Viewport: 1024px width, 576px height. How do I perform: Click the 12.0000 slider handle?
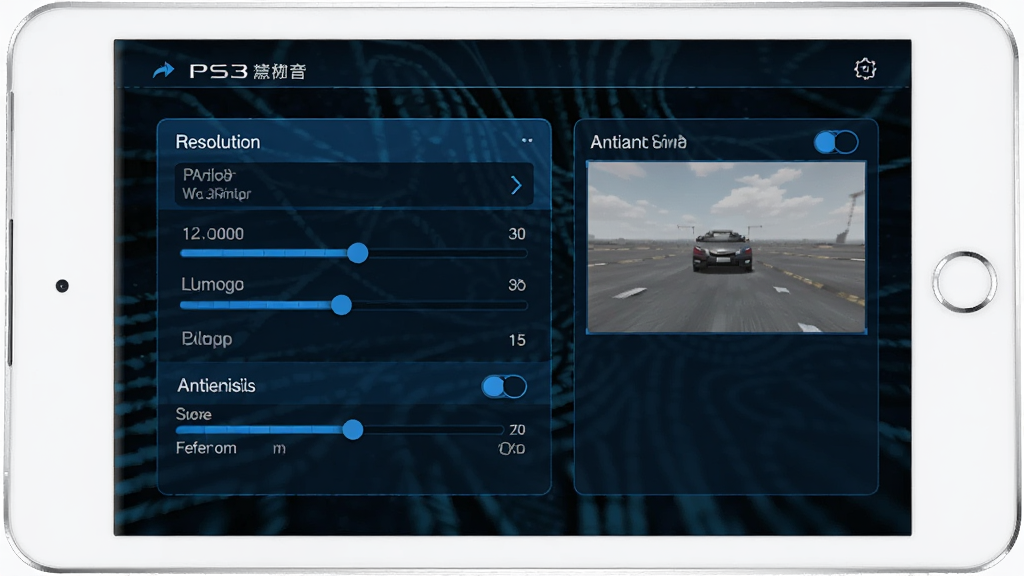click(x=357, y=253)
